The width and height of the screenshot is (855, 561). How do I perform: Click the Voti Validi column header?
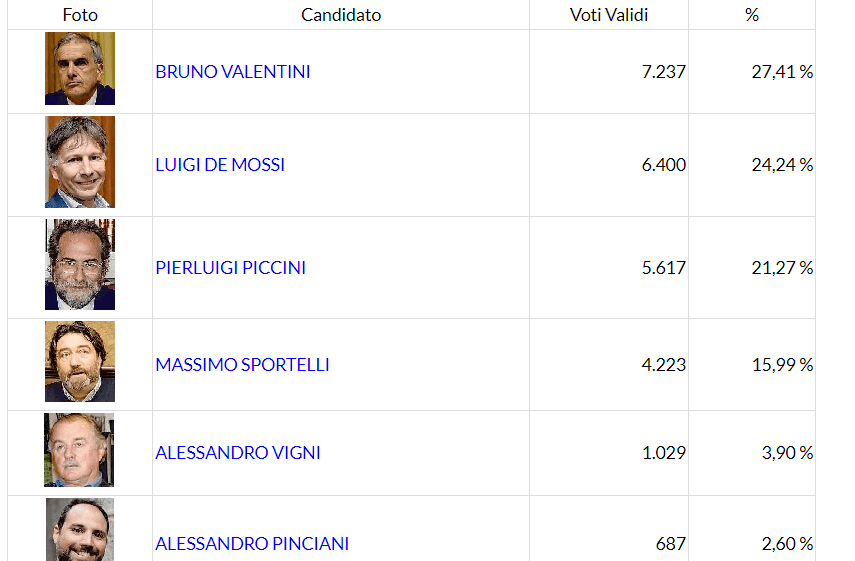[609, 15]
